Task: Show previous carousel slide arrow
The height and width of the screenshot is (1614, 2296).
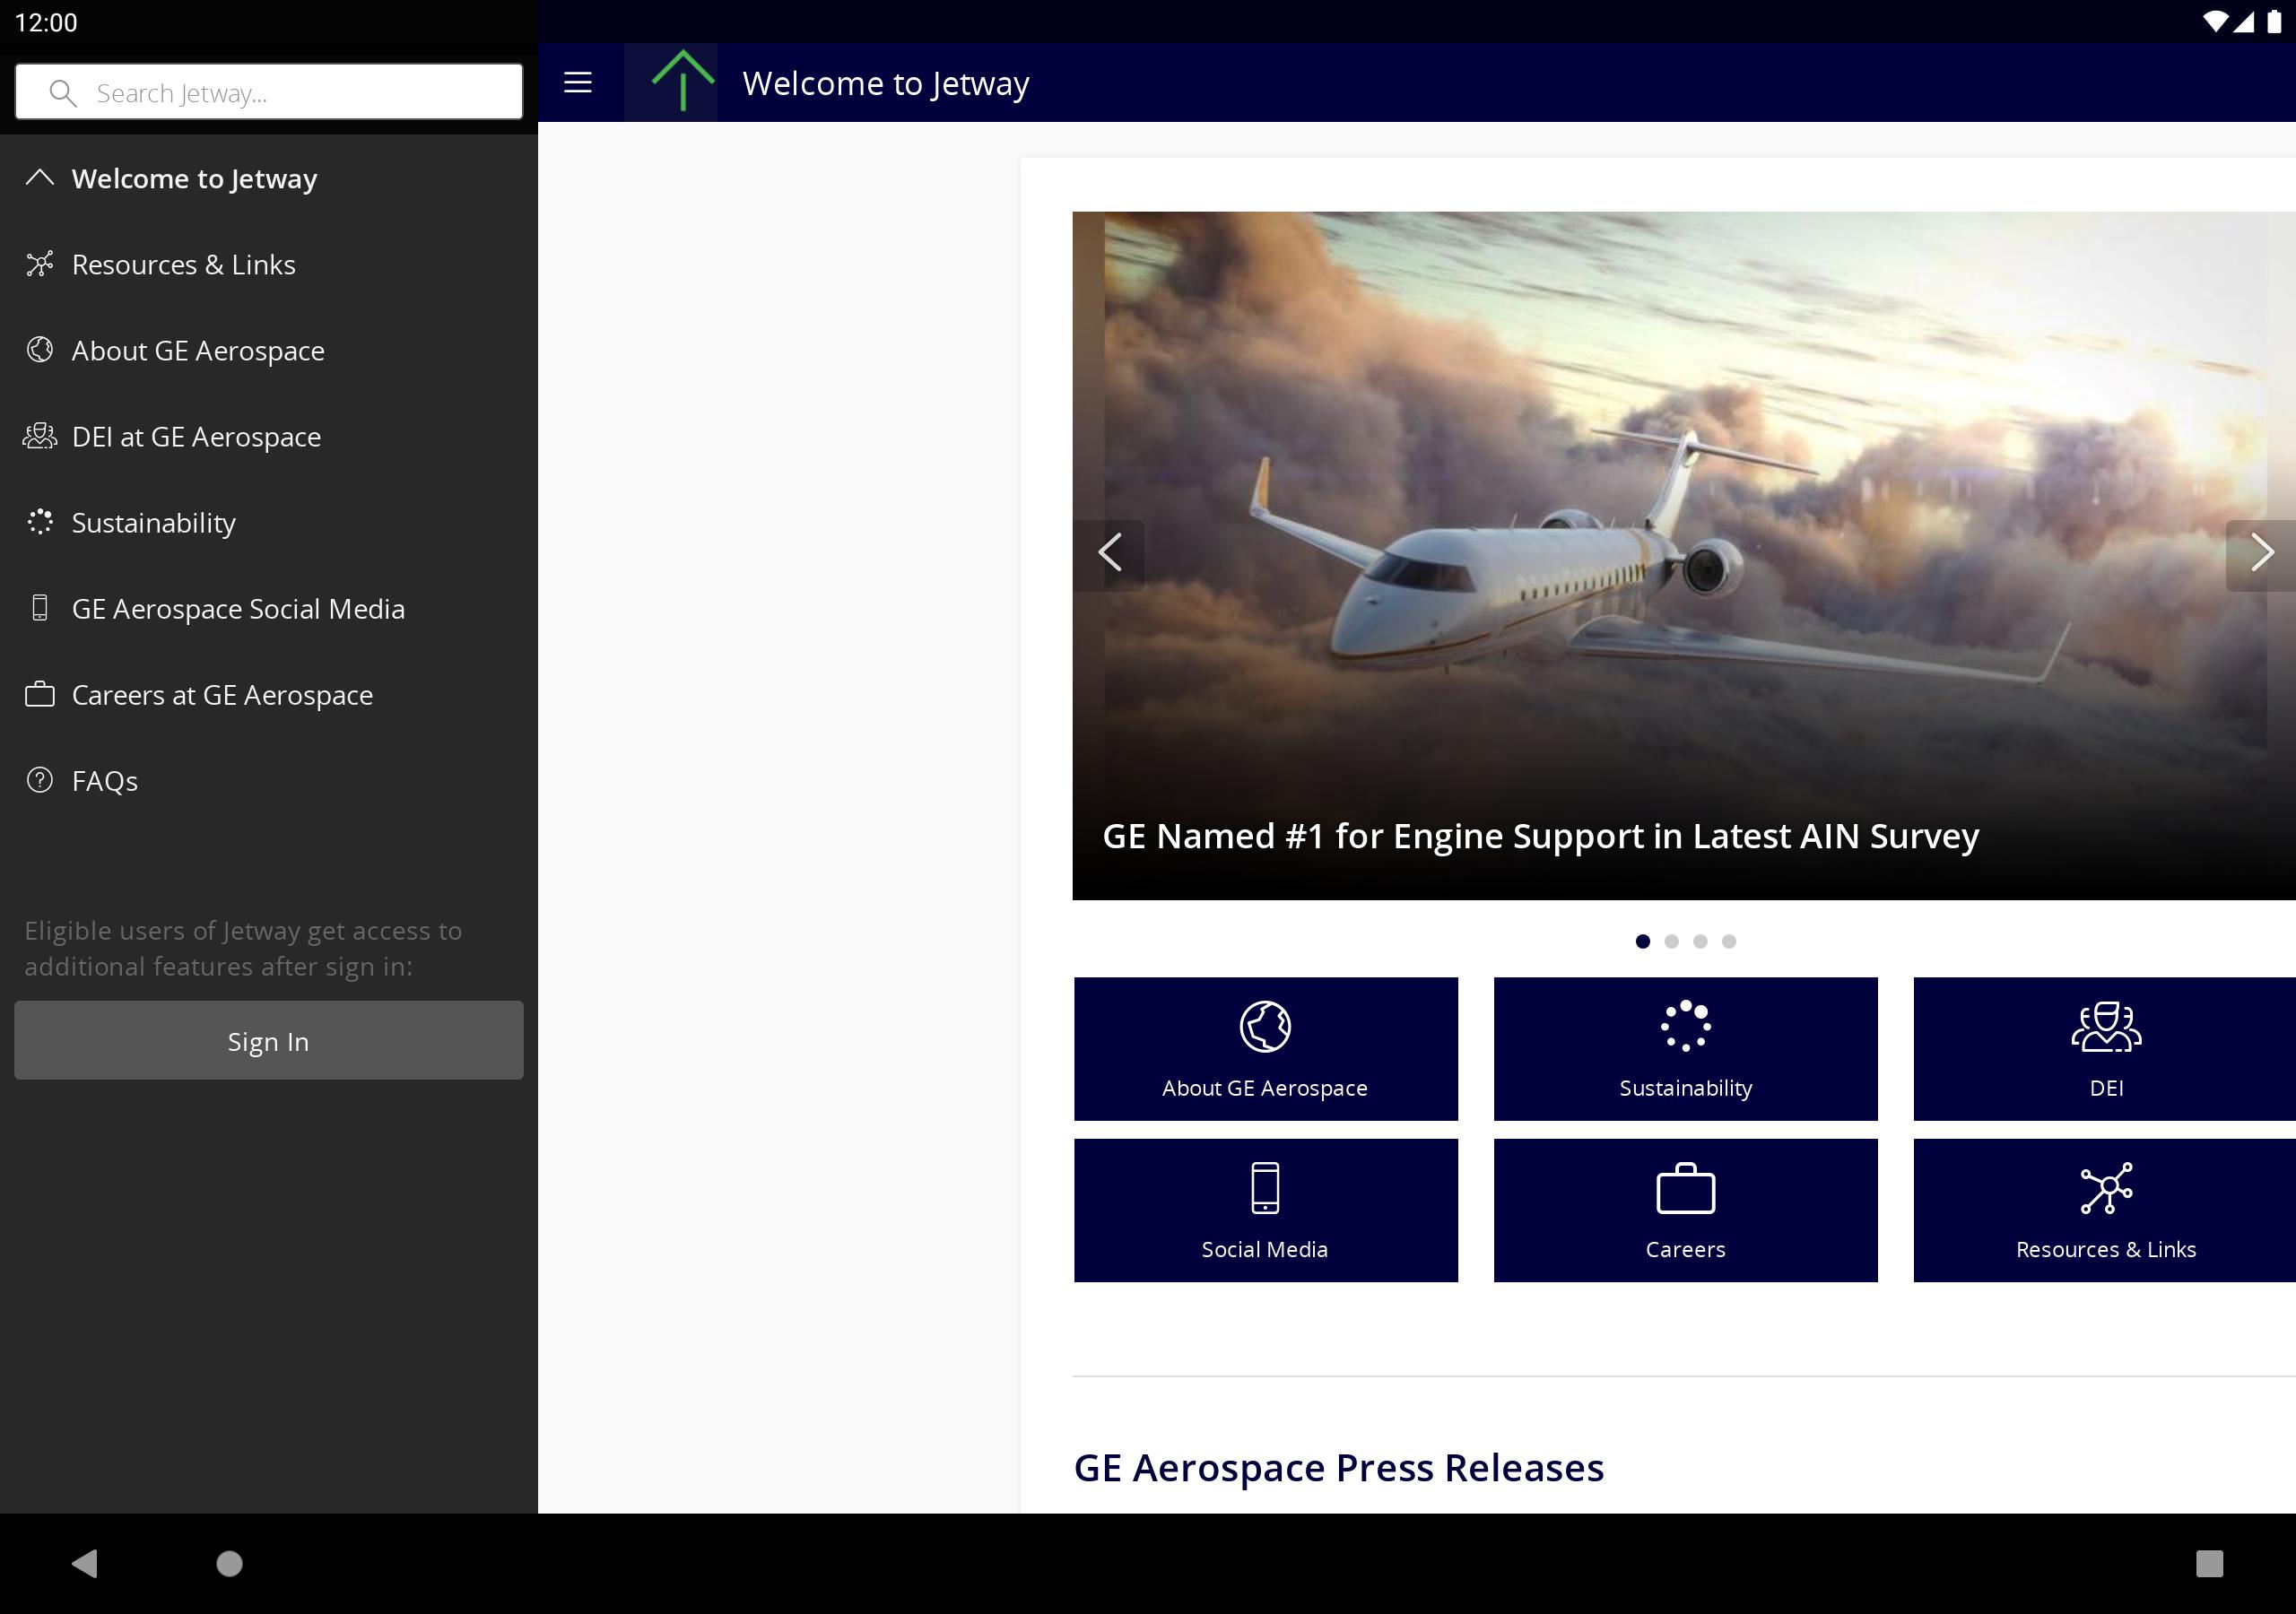Action: coord(1109,553)
